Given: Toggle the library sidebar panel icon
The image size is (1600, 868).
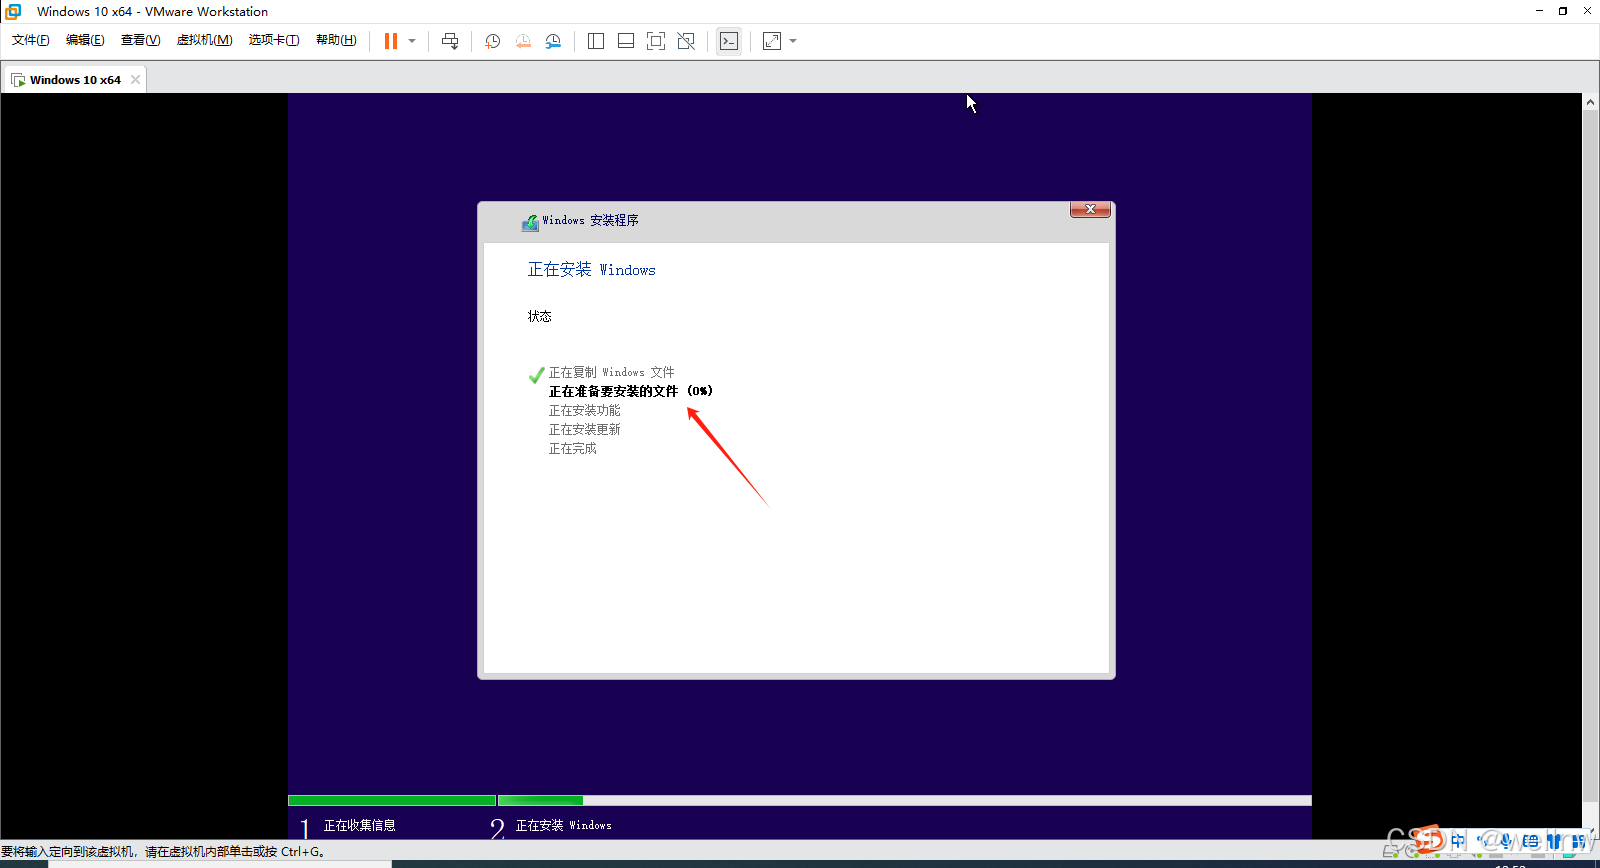Looking at the screenshot, I should click(596, 41).
